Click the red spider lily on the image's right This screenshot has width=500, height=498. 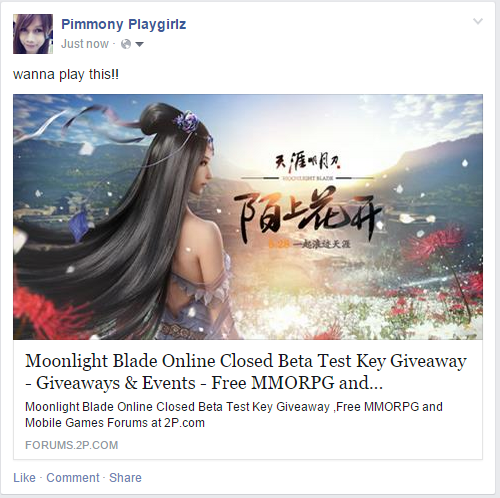(x=433, y=245)
